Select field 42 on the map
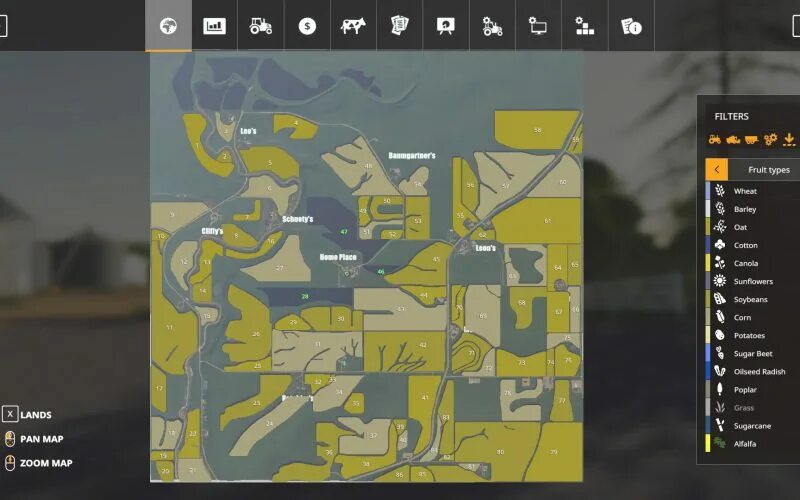The image size is (800, 500). coord(422,345)
